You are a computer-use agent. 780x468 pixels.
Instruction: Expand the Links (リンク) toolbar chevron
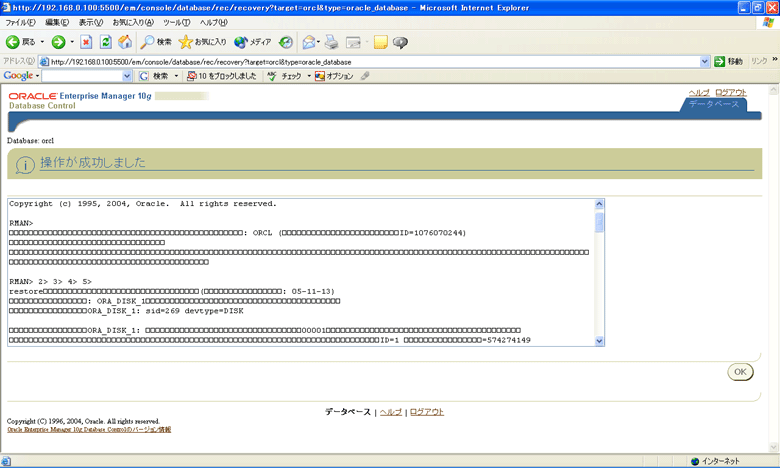775,60
